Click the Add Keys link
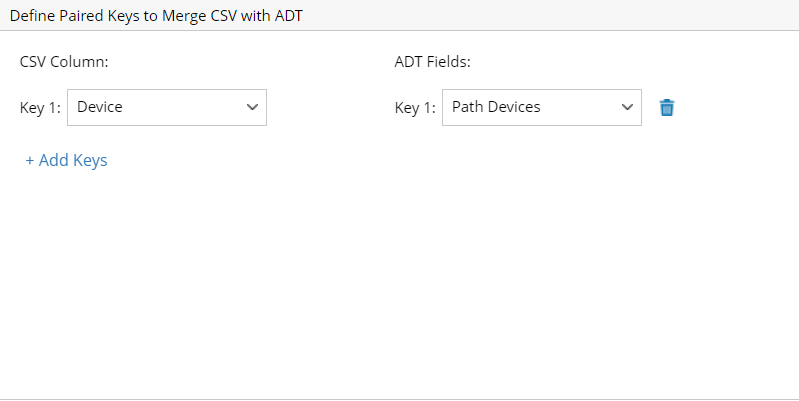The width and height of the screenshot is (799, 401). 66,160
